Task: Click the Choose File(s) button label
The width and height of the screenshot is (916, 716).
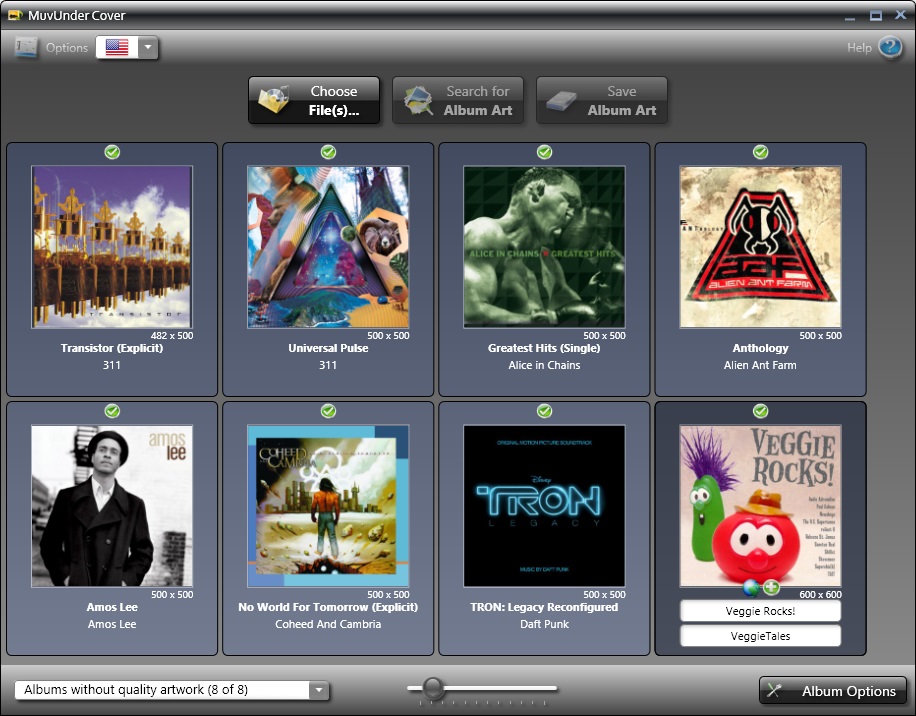Action: click(333, 101)
